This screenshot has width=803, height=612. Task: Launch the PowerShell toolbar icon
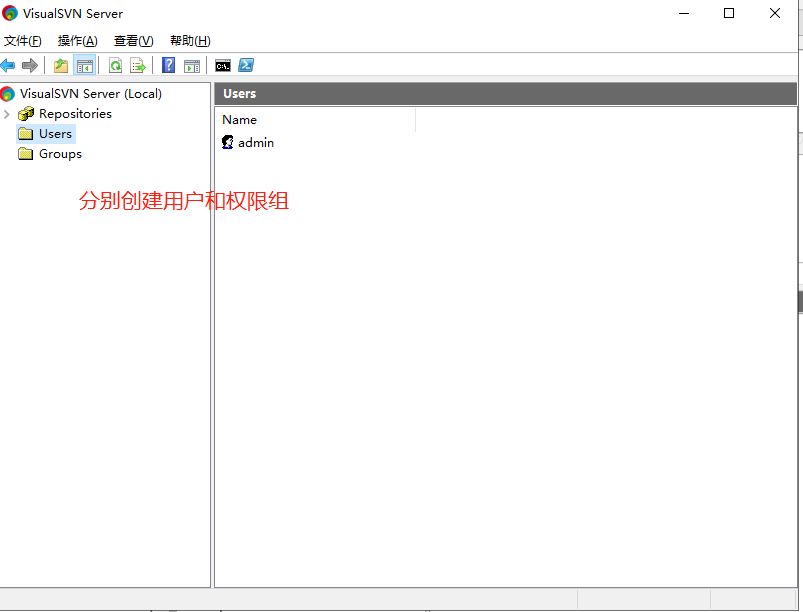[246, 65]
